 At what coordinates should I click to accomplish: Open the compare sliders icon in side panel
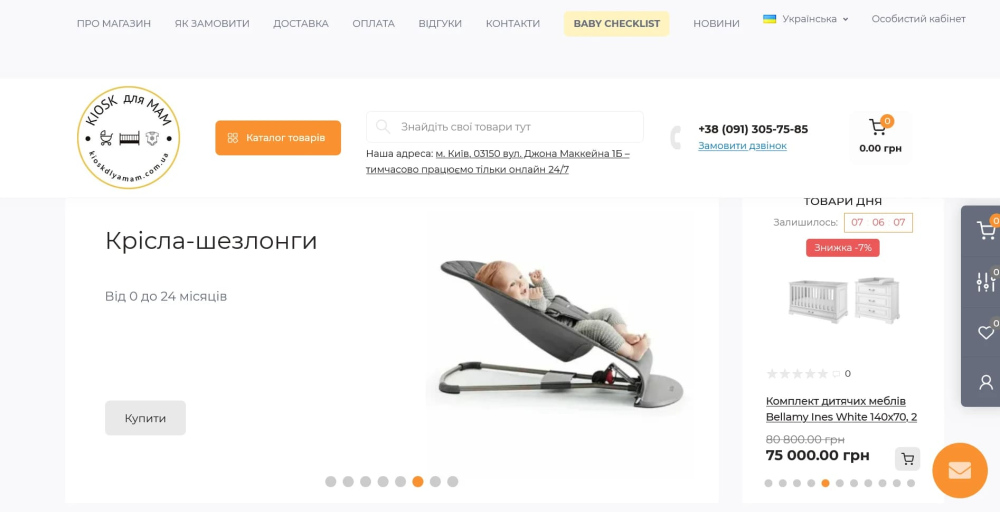986,282
